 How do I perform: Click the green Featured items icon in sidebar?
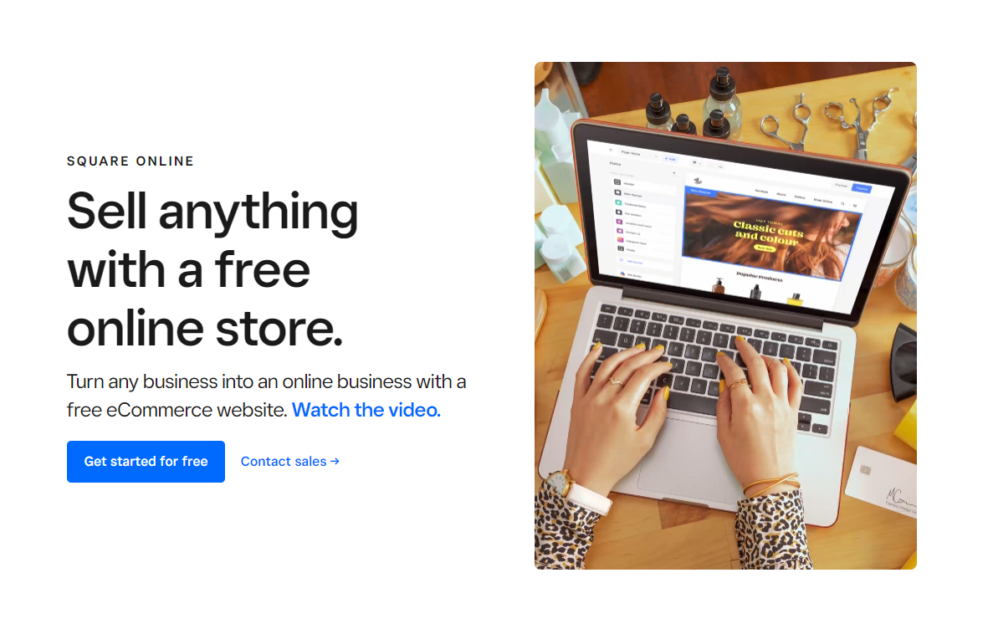coord(619,202)
